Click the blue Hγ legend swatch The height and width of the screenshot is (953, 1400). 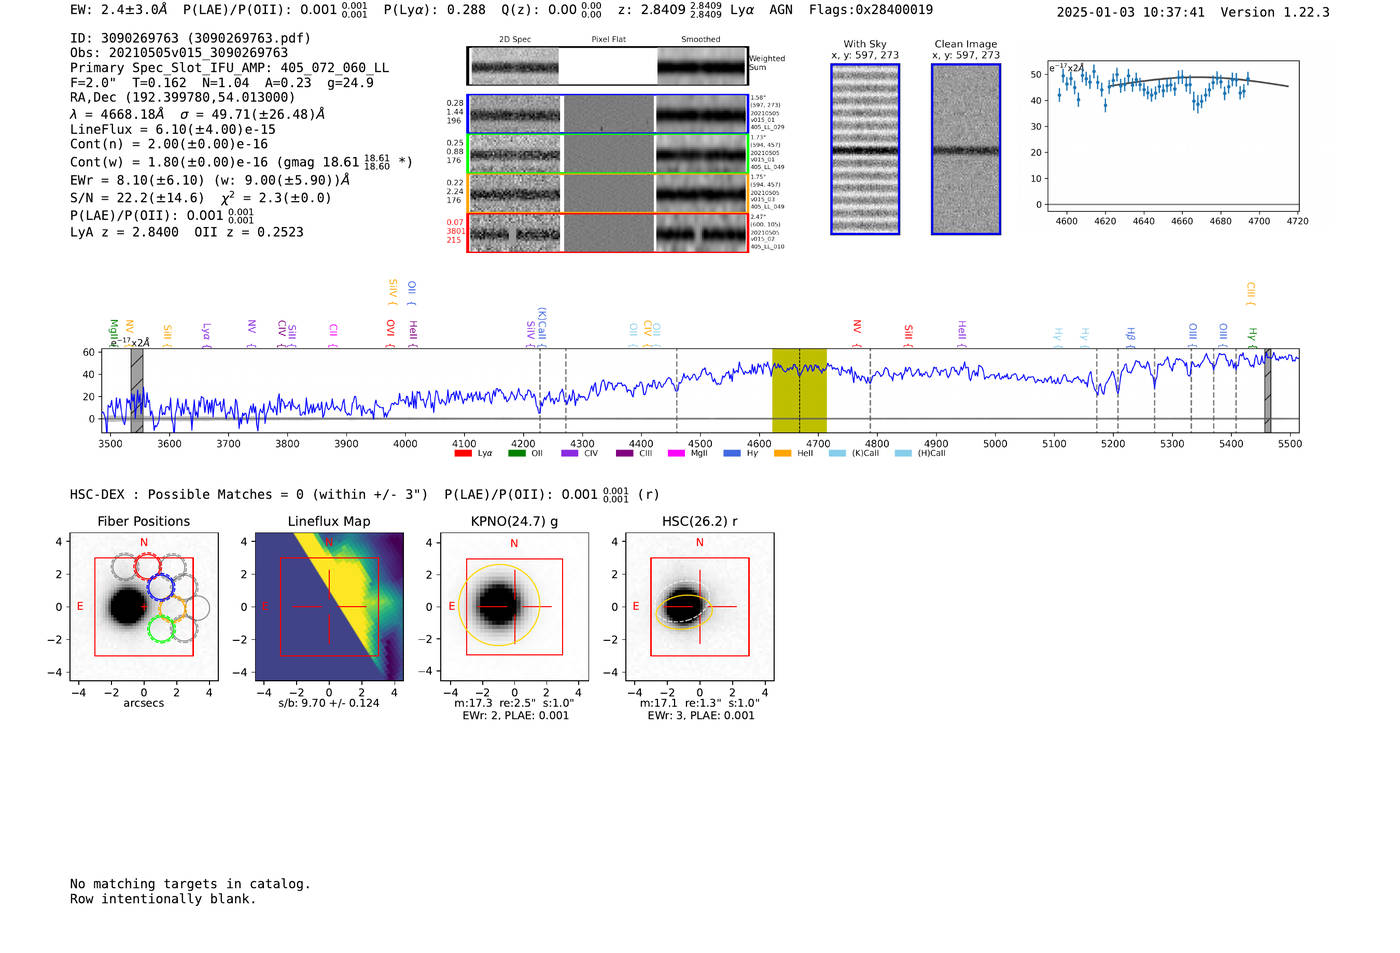click(732, 453)
